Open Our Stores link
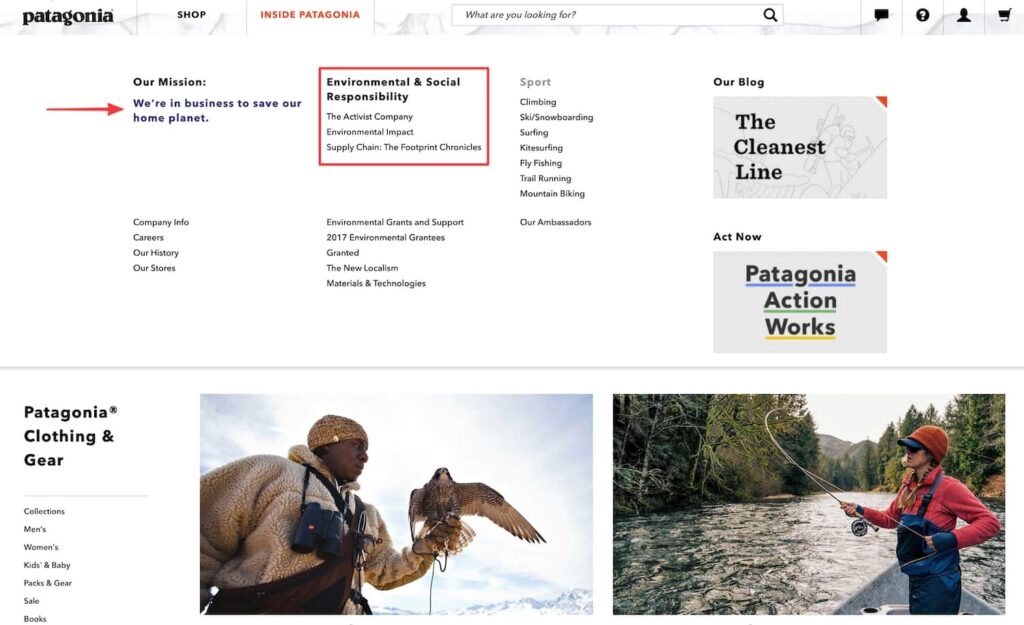Screen dimensions: 1024x625 click(x=154, y=268)
